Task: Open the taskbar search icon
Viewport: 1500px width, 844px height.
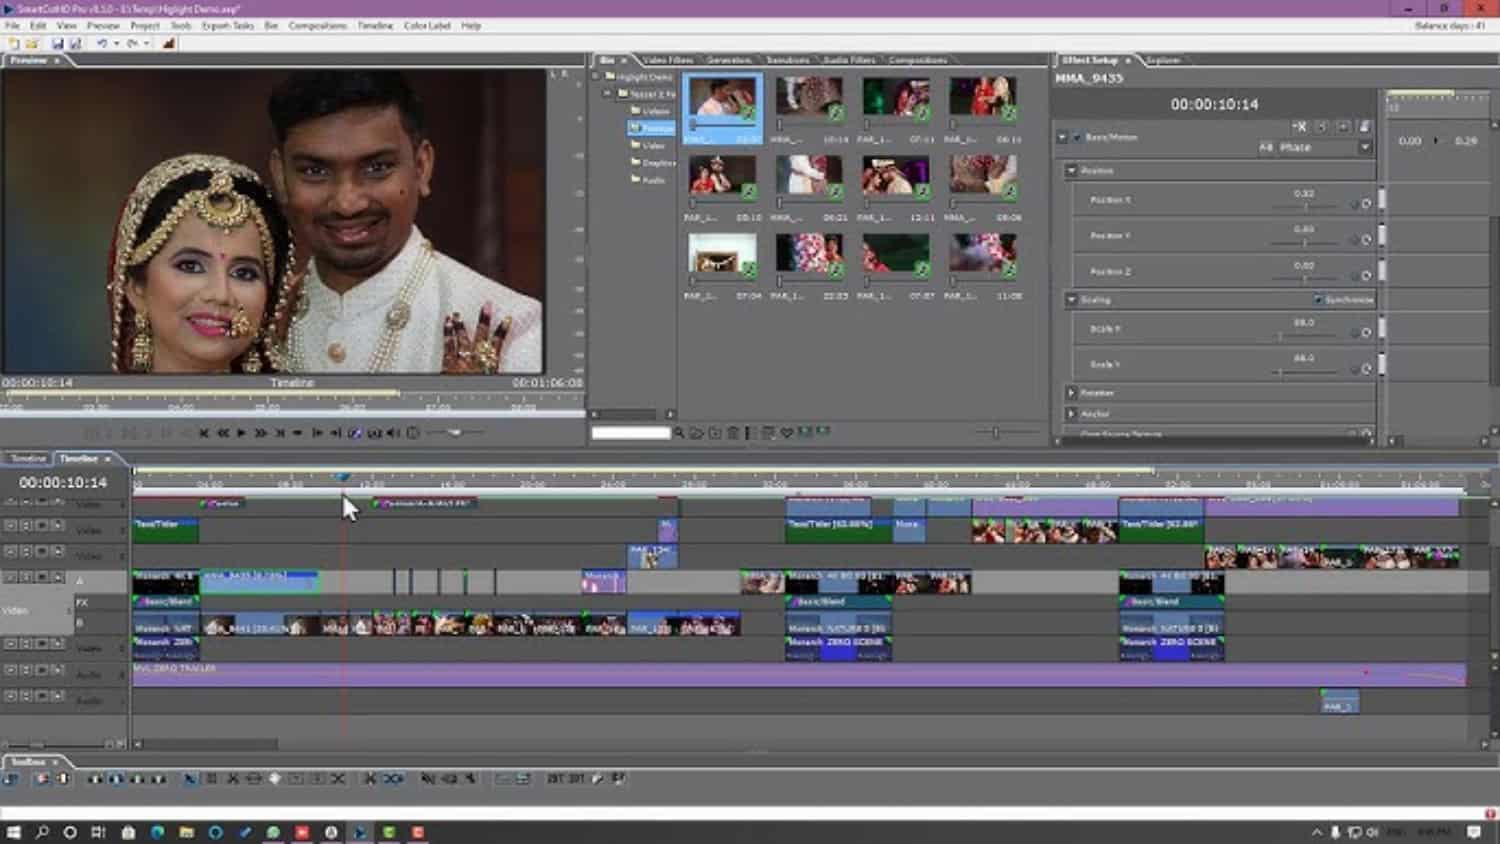Action: tap(42, 832)
